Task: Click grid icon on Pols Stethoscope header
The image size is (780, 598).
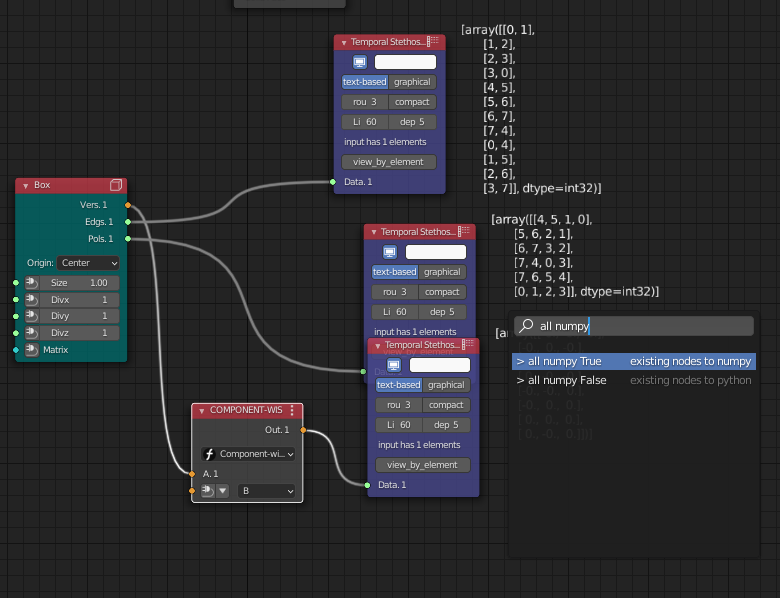Action: tap(463, 231)
